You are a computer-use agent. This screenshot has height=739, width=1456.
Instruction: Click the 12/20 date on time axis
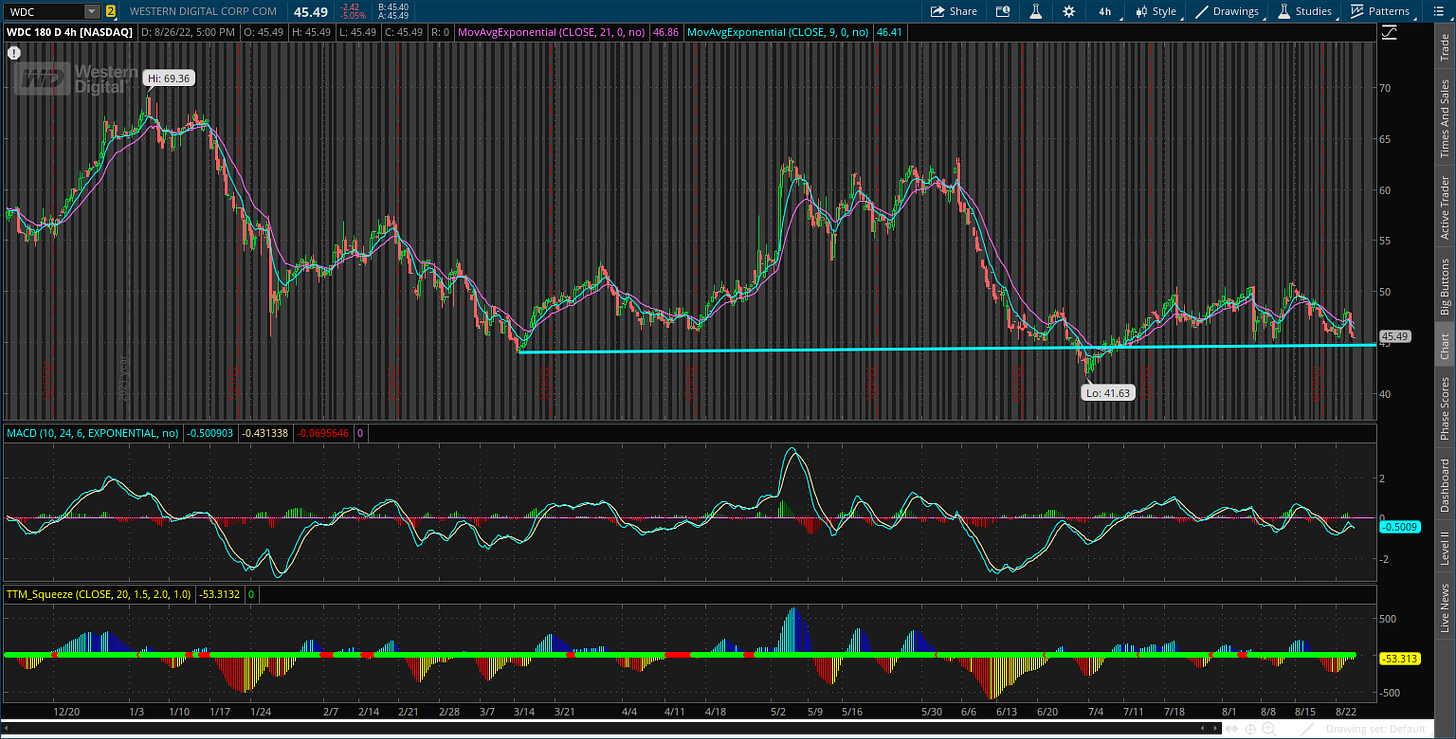pyautogui.click(x=67, y=711)
